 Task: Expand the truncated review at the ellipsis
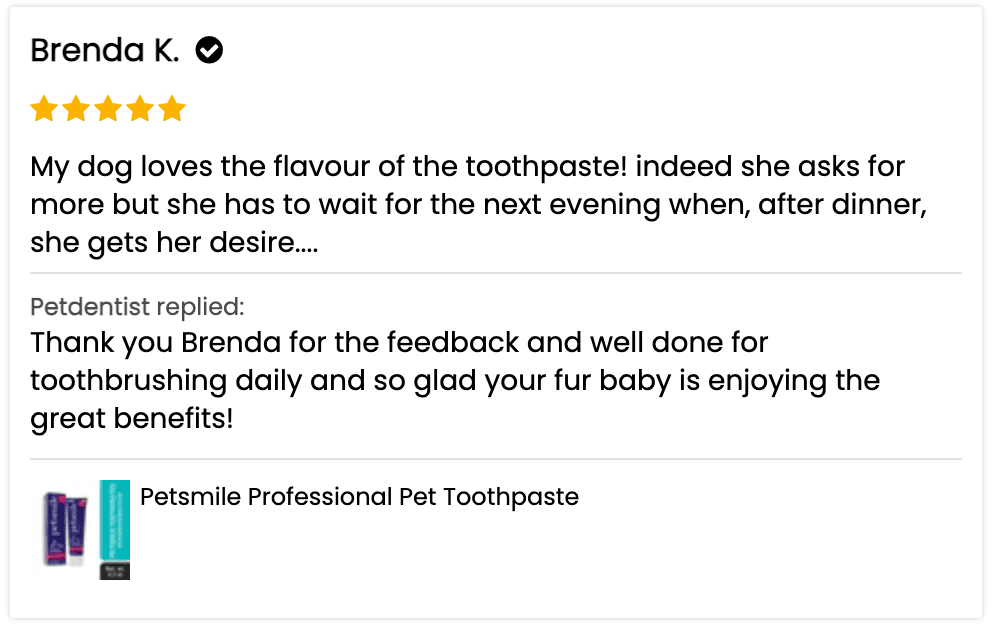point(305,243)
